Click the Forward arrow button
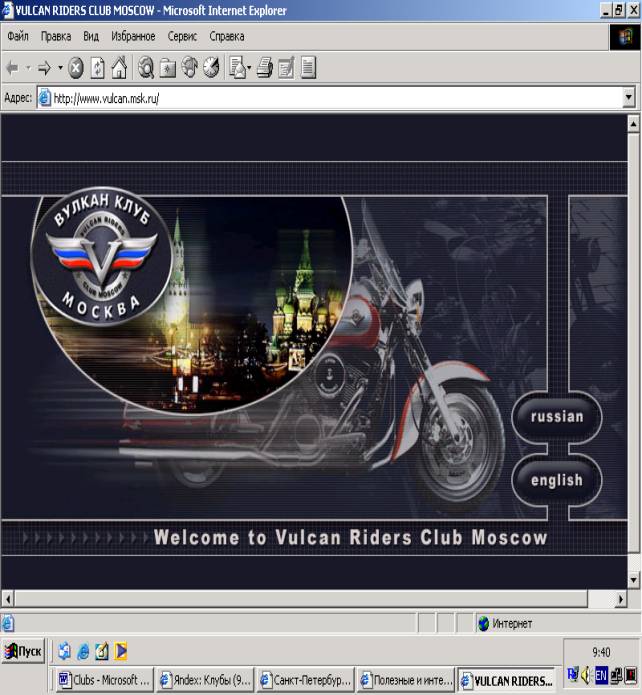642x695 pixels. [44, 68]
